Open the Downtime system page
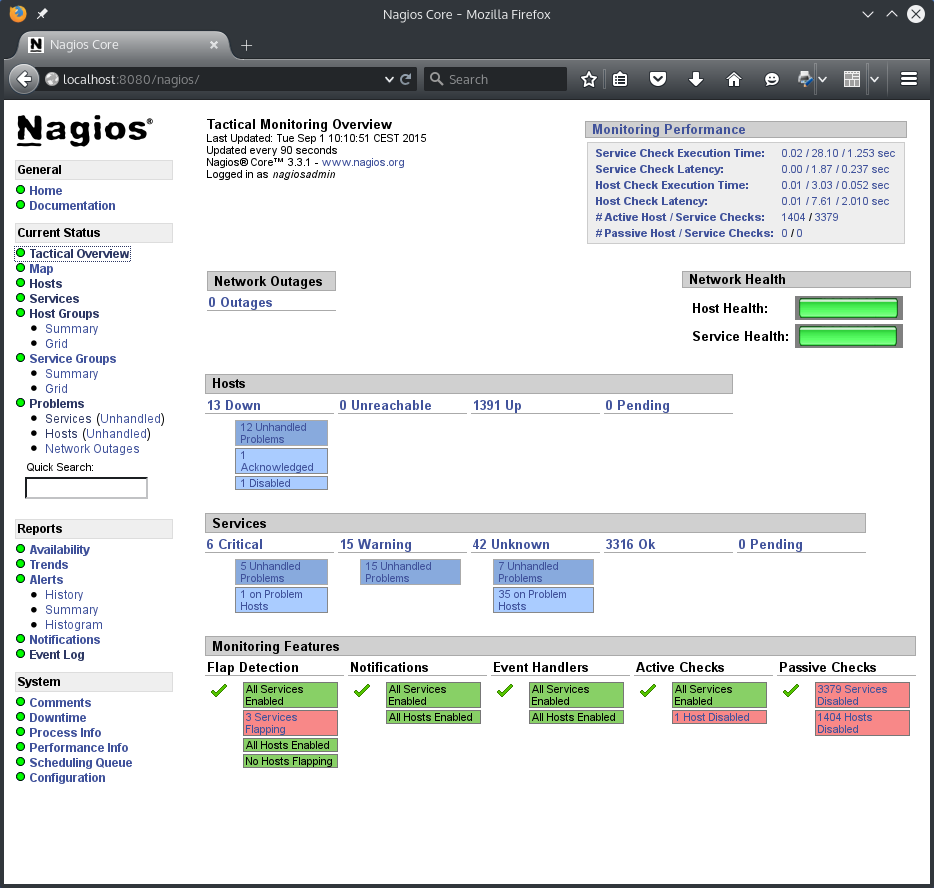Viewport: 934px width, 888px height. click(x=58, y=718)
